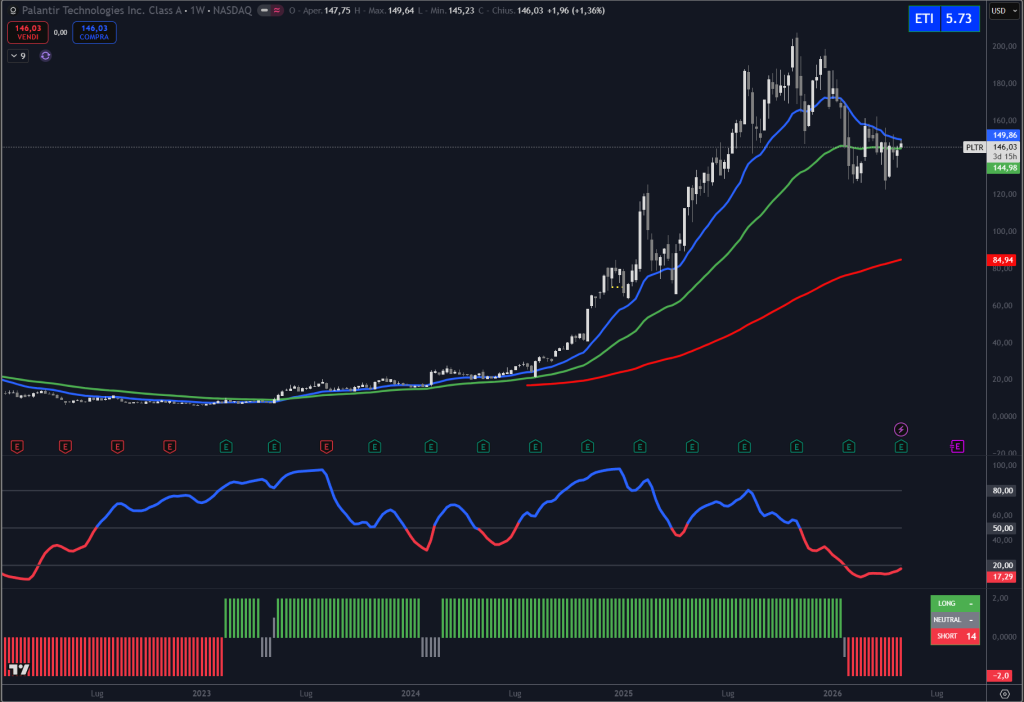
Task: Click the gray minus pill icon beside NASDAQ
Action: point(264,10)
